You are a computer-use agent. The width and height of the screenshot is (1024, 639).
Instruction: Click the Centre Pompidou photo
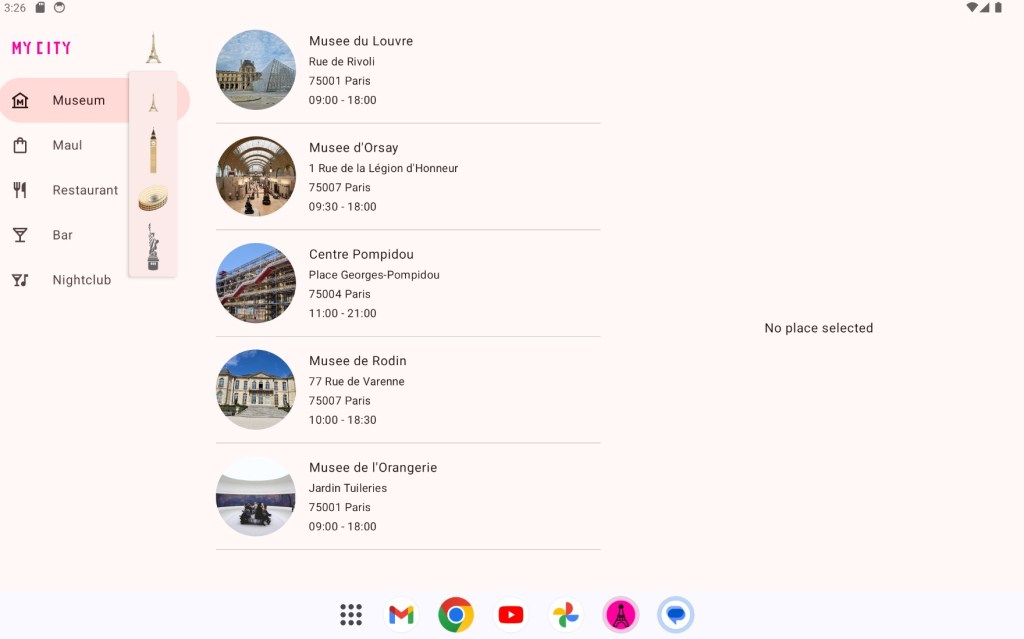pyautogui.click(x=256, y=283)
